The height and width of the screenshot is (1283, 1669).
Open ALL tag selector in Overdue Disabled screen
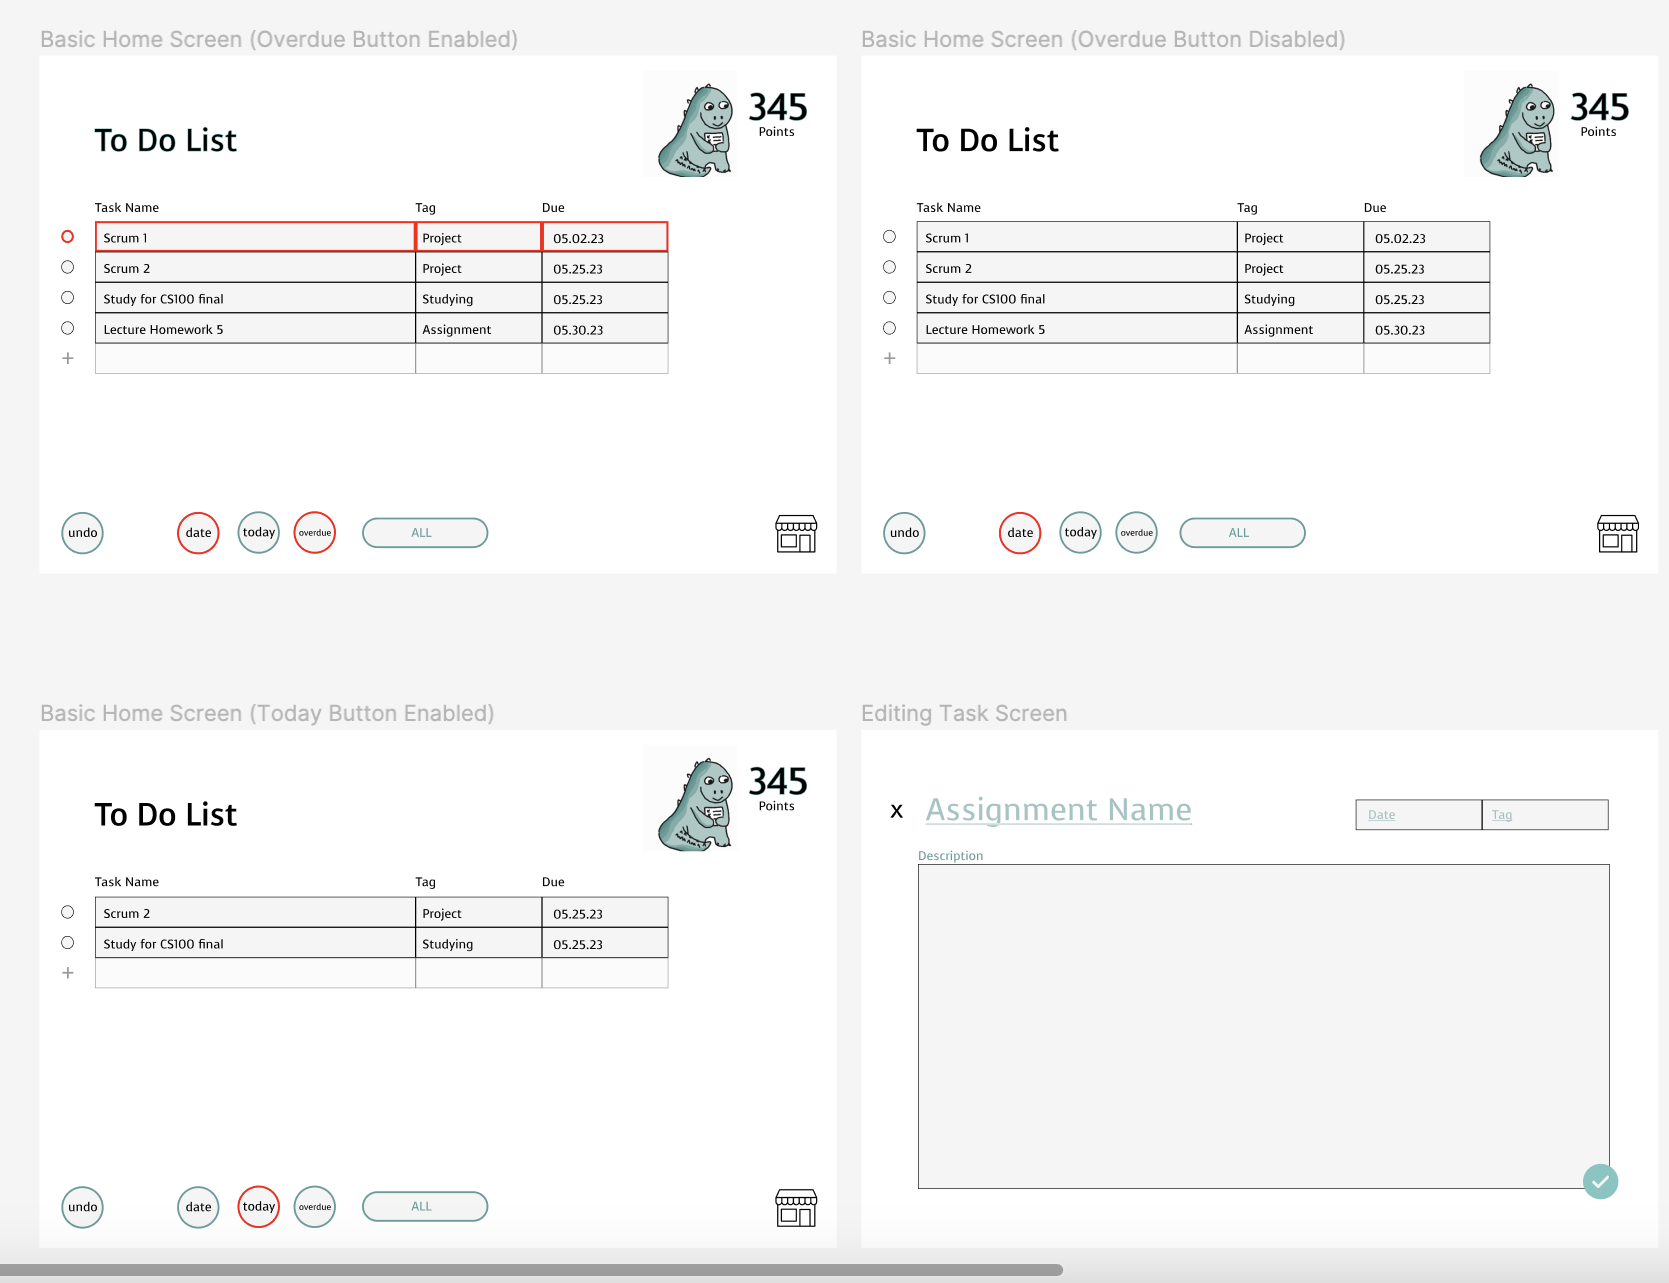point(1243,533)
